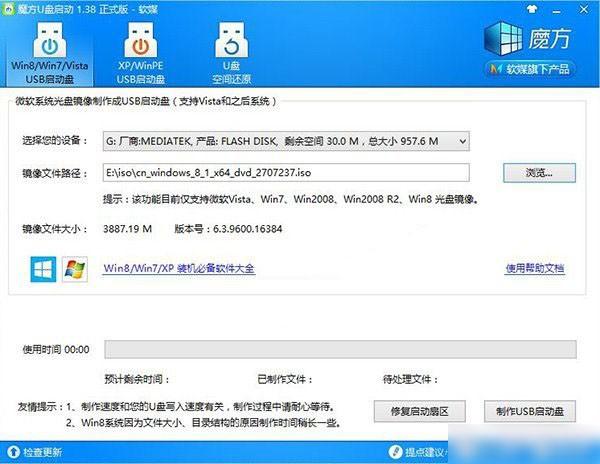Click the 提点建议 feedback link
600x464 pixels.
(x=424, y=452)
